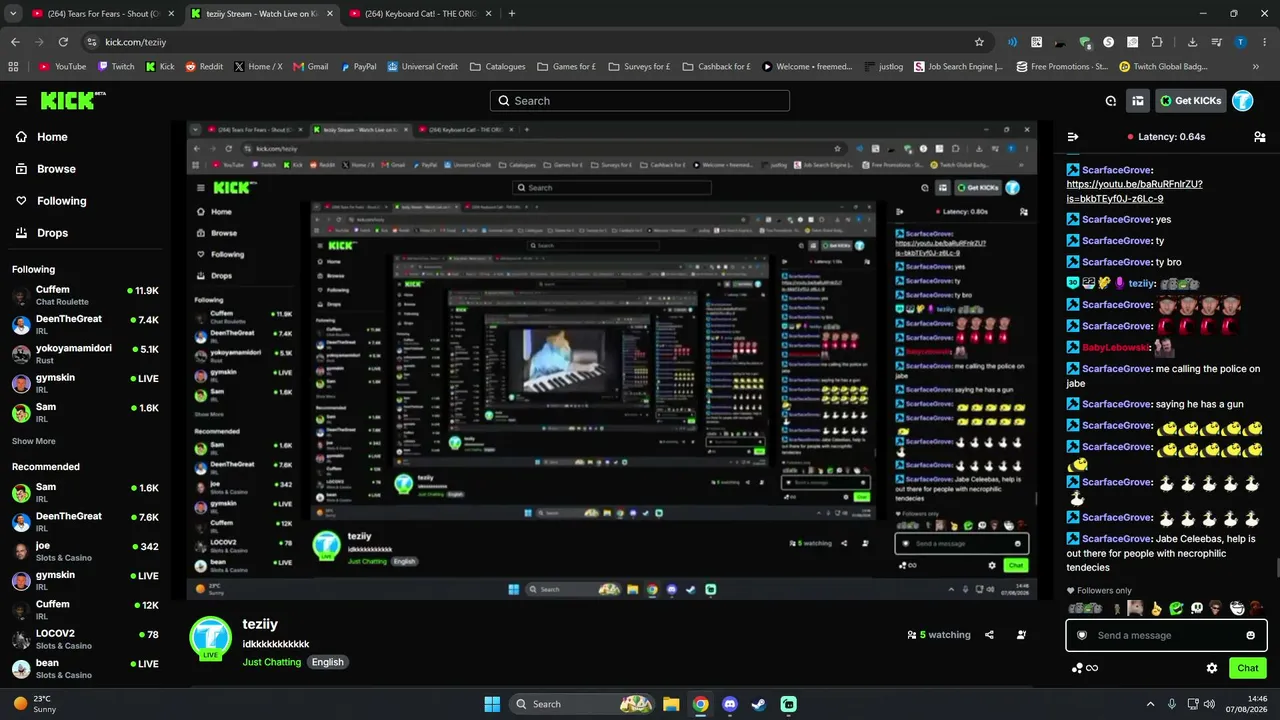The height and width of the screenshot is (720, 1280).
Task: Open Discord from the taskbar
Action: point(730,704)
